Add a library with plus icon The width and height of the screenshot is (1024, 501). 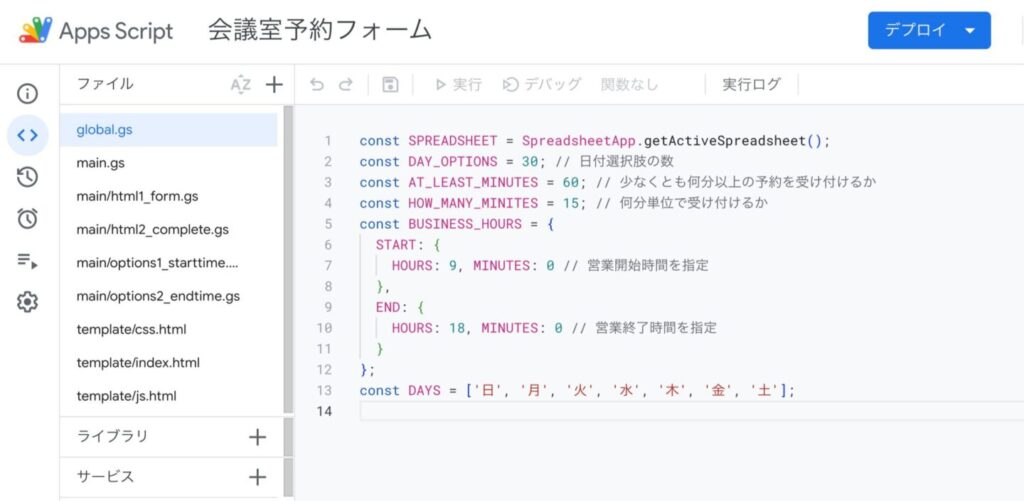coord(258,437)
